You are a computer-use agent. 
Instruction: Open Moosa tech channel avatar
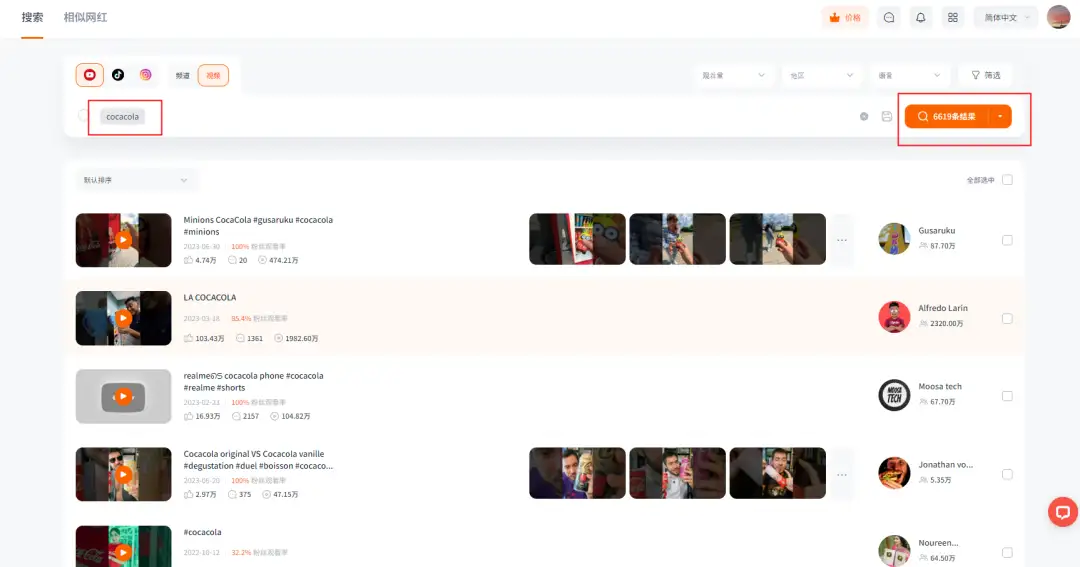(894, 395)
